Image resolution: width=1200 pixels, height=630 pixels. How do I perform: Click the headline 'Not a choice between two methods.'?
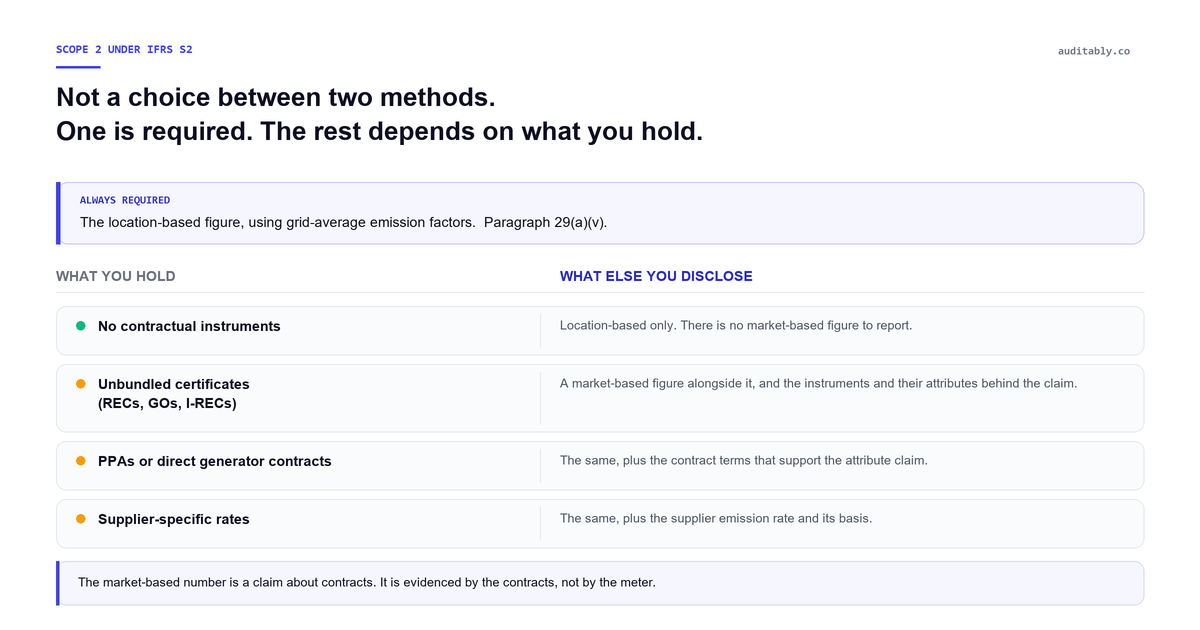pos(276,98)
